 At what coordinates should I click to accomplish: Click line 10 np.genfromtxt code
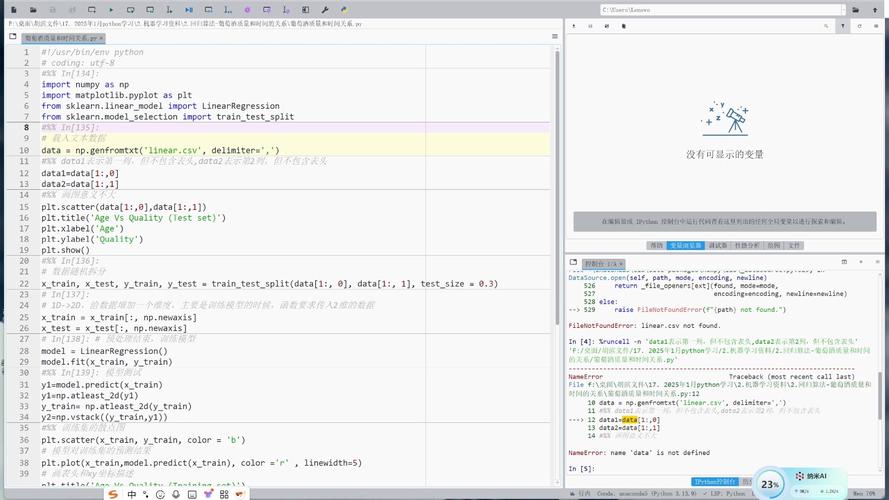pyautogui.click(x=160, y=150)
